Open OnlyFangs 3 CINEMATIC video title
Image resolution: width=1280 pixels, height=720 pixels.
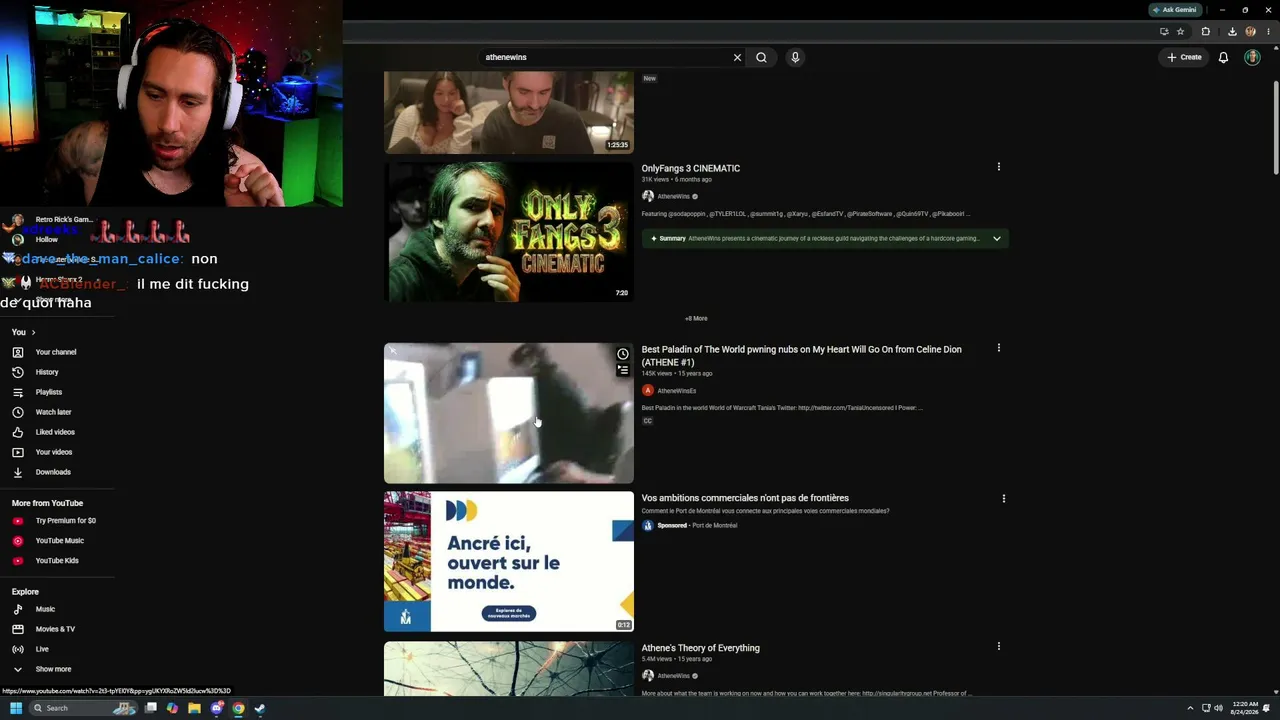click(x=691, y=168)
